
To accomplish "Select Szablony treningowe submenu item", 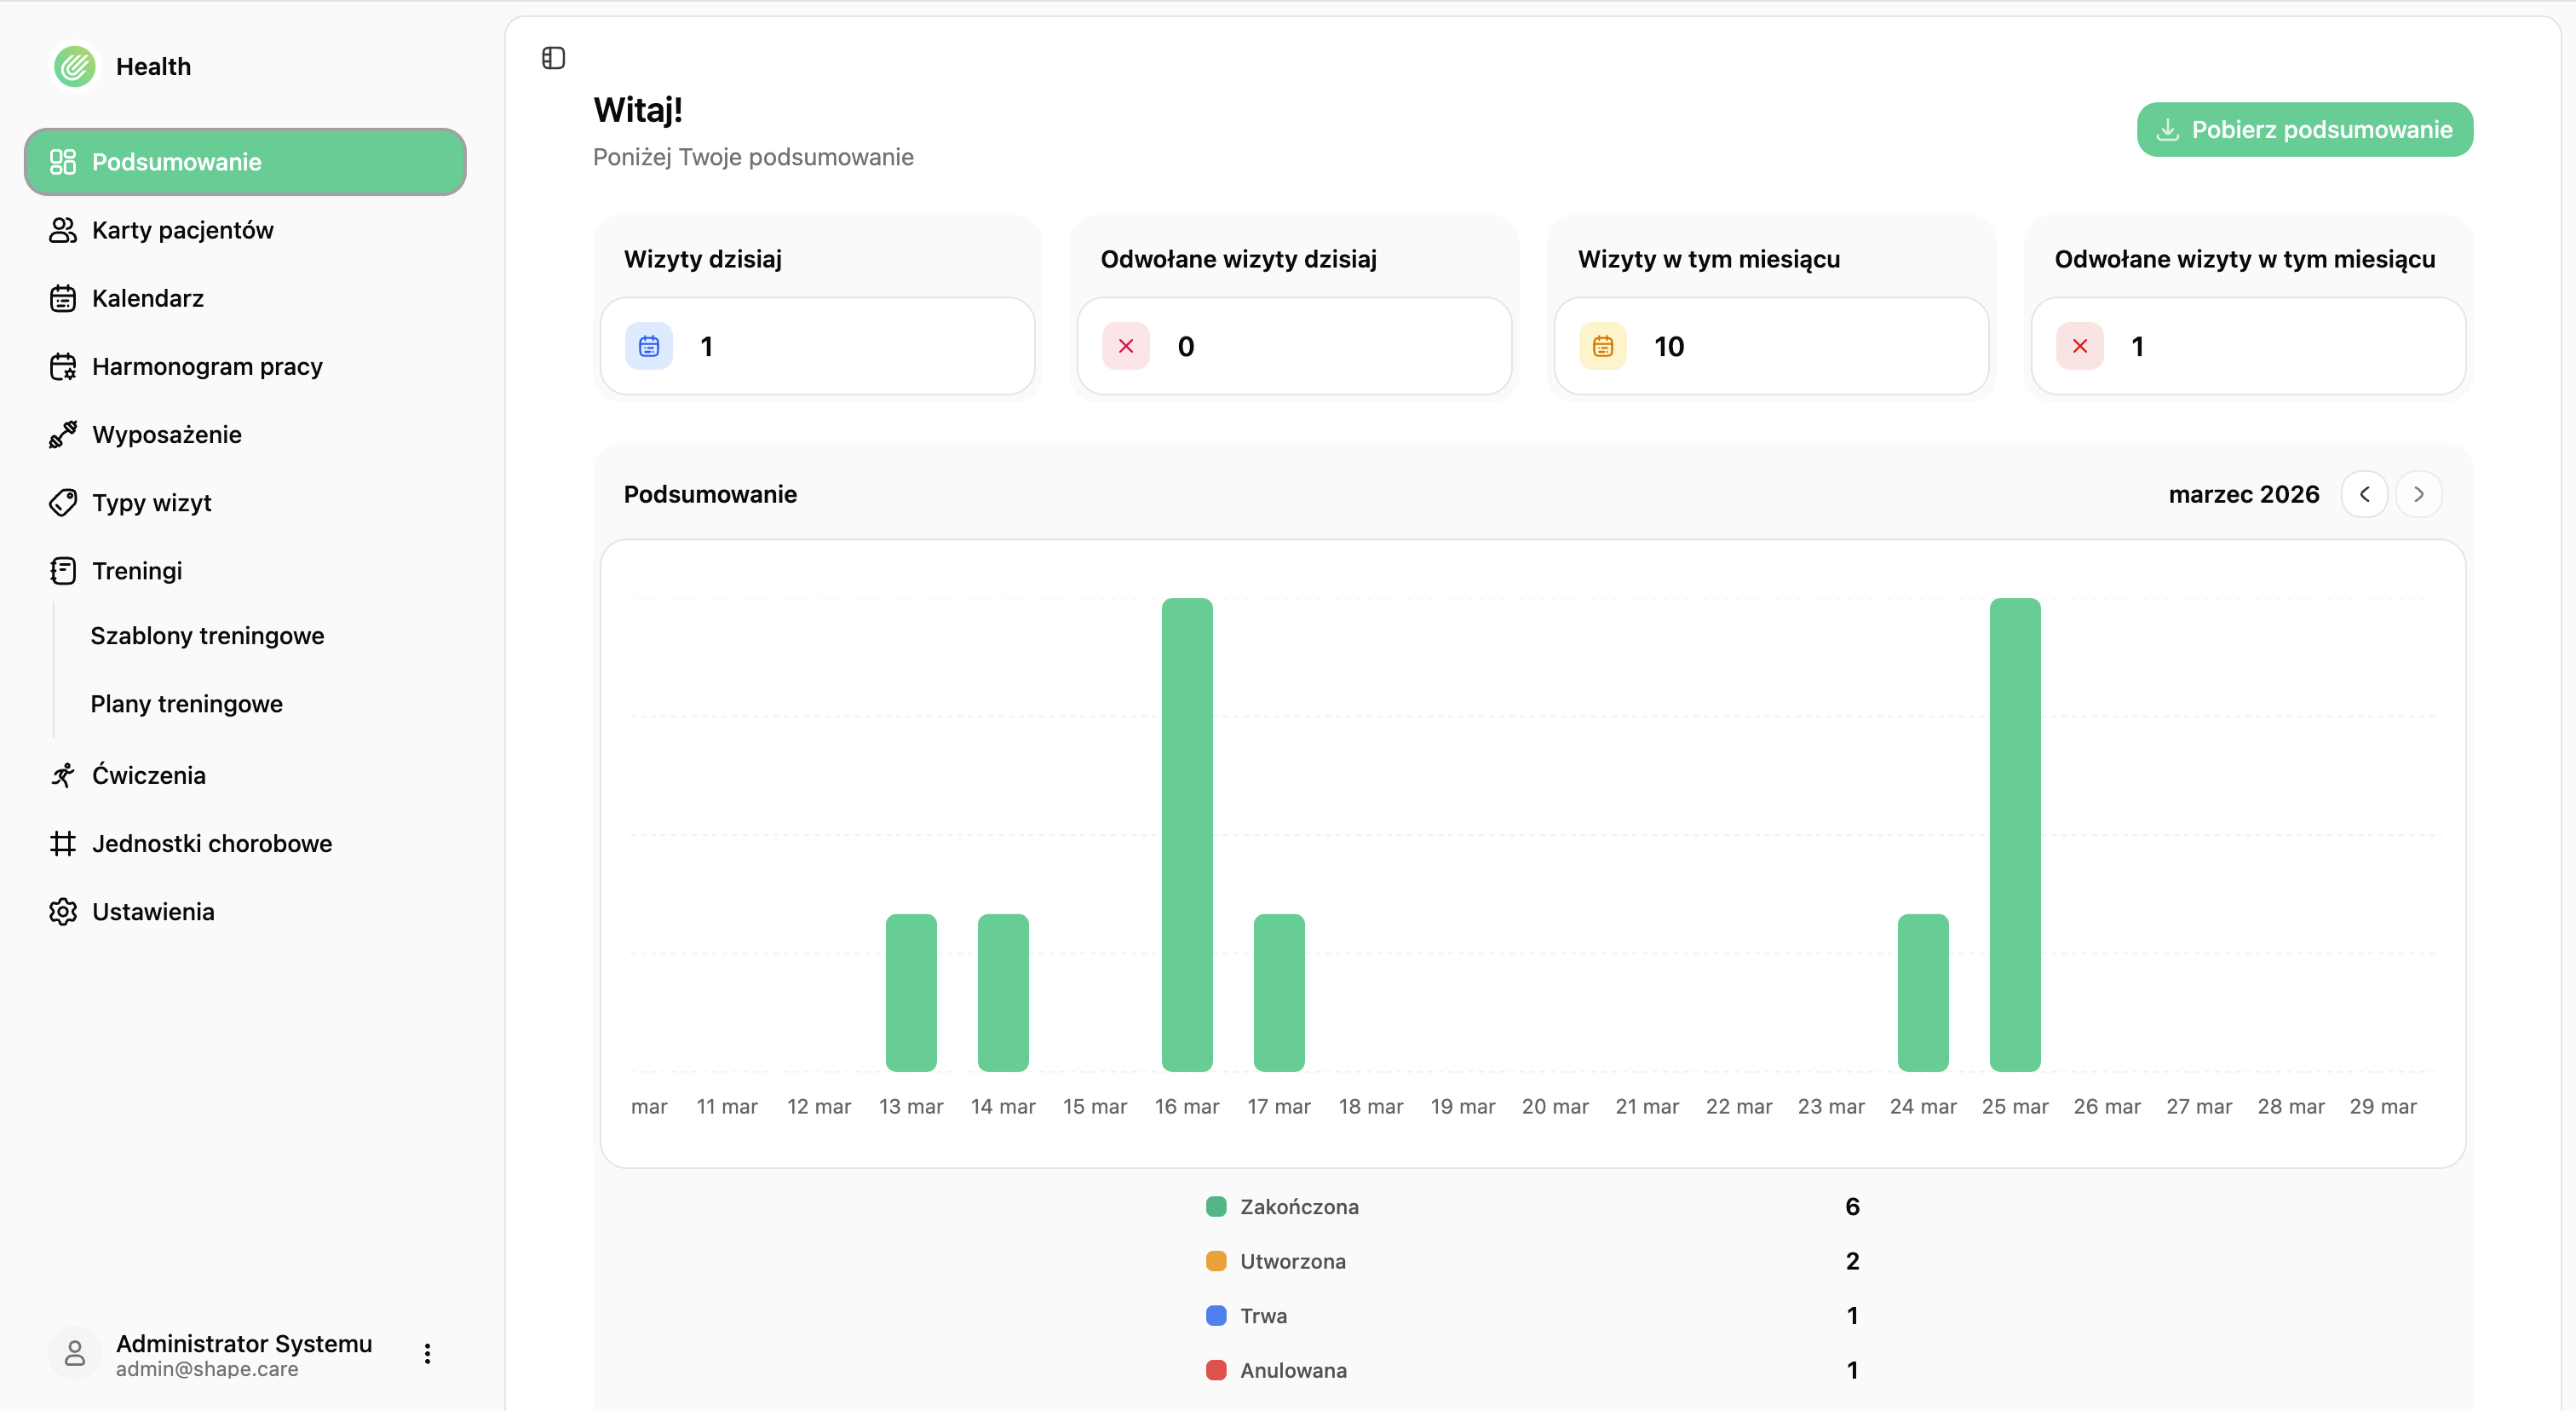I will click(x=207, y=635).
